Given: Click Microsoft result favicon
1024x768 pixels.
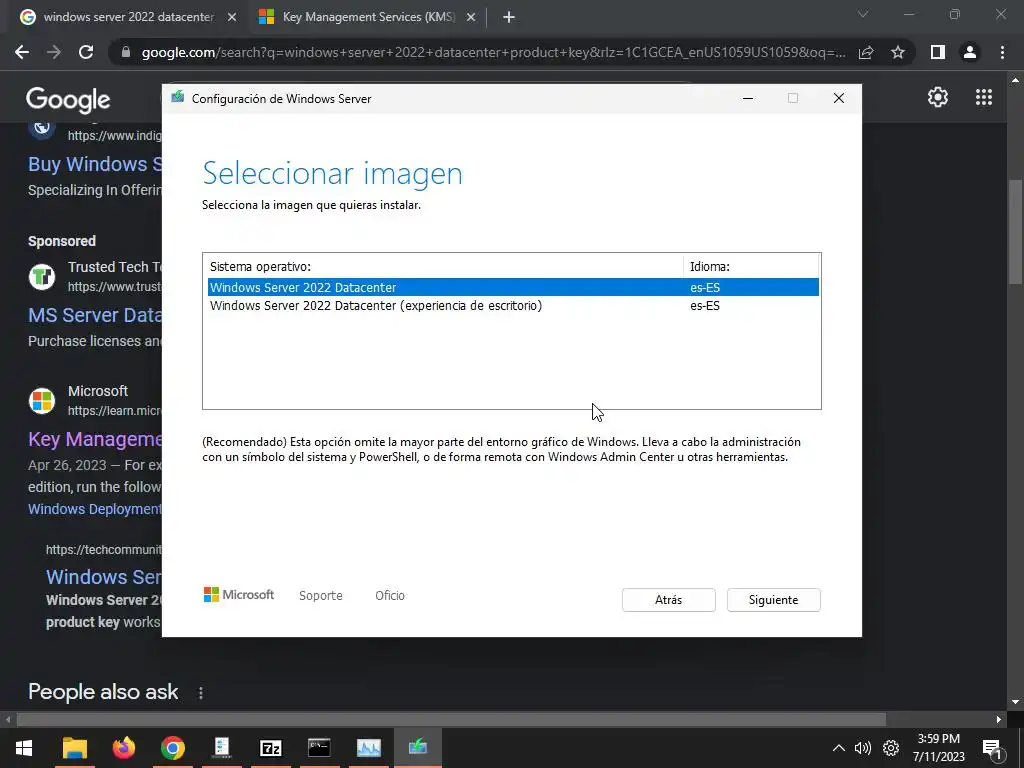Looking at the screenshot, I should [x=42, y=400].
